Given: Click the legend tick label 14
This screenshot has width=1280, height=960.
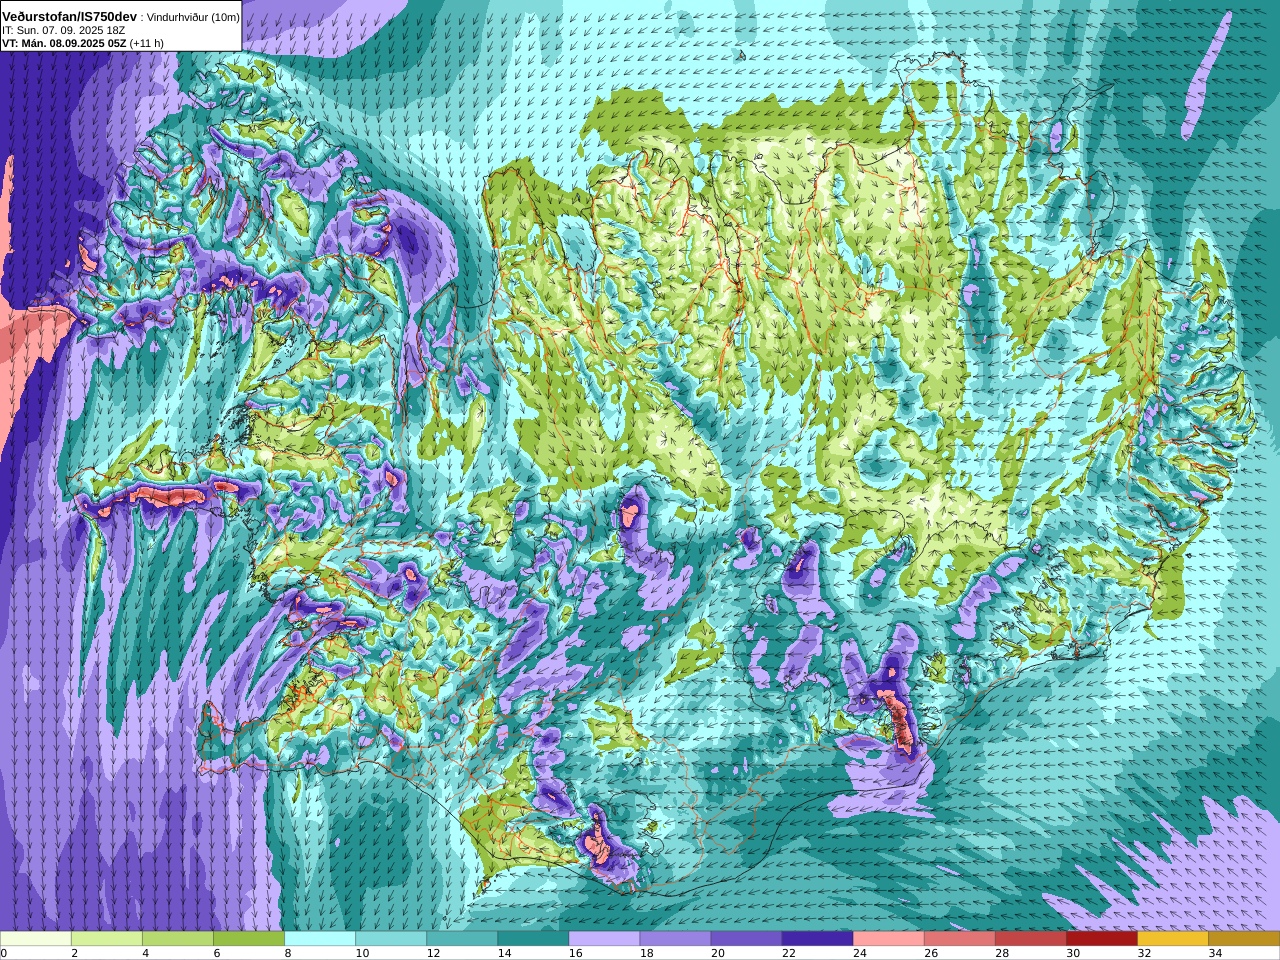Looking at the screenshot, I should 504,953.
